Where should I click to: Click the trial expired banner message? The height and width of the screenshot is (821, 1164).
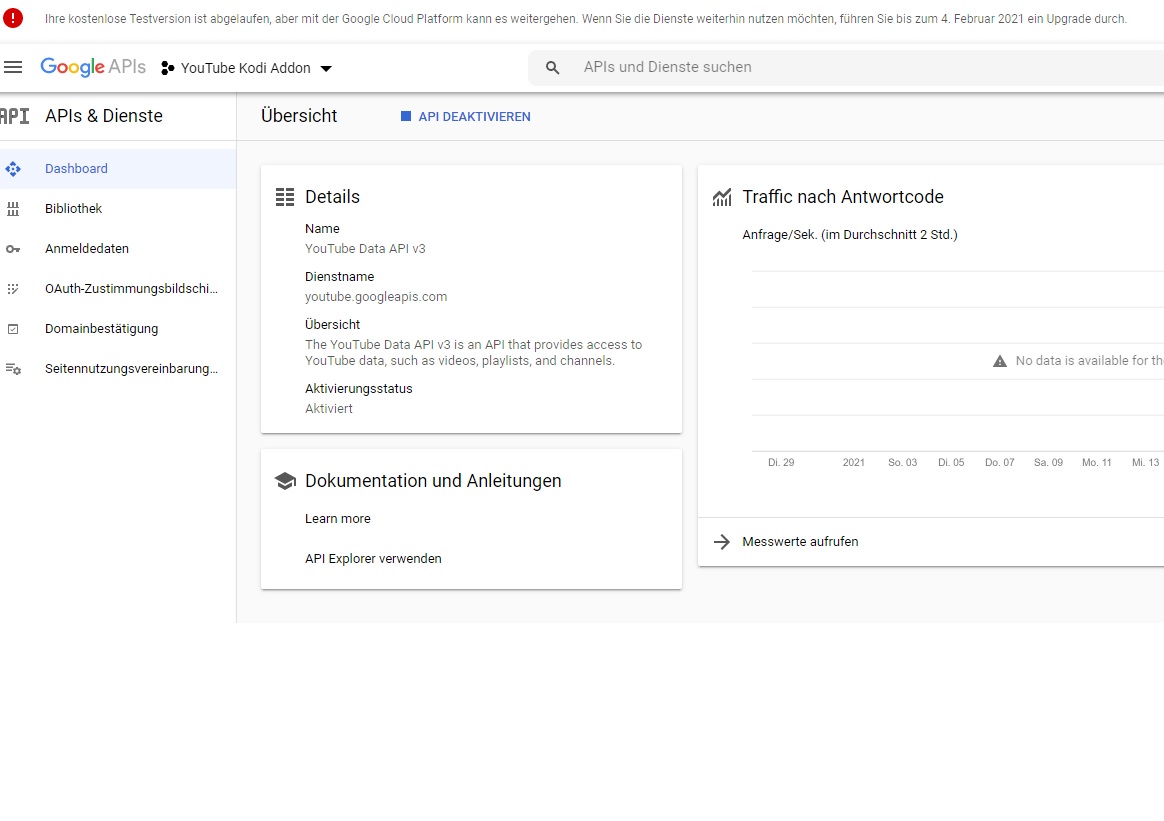tap(586, 19)
